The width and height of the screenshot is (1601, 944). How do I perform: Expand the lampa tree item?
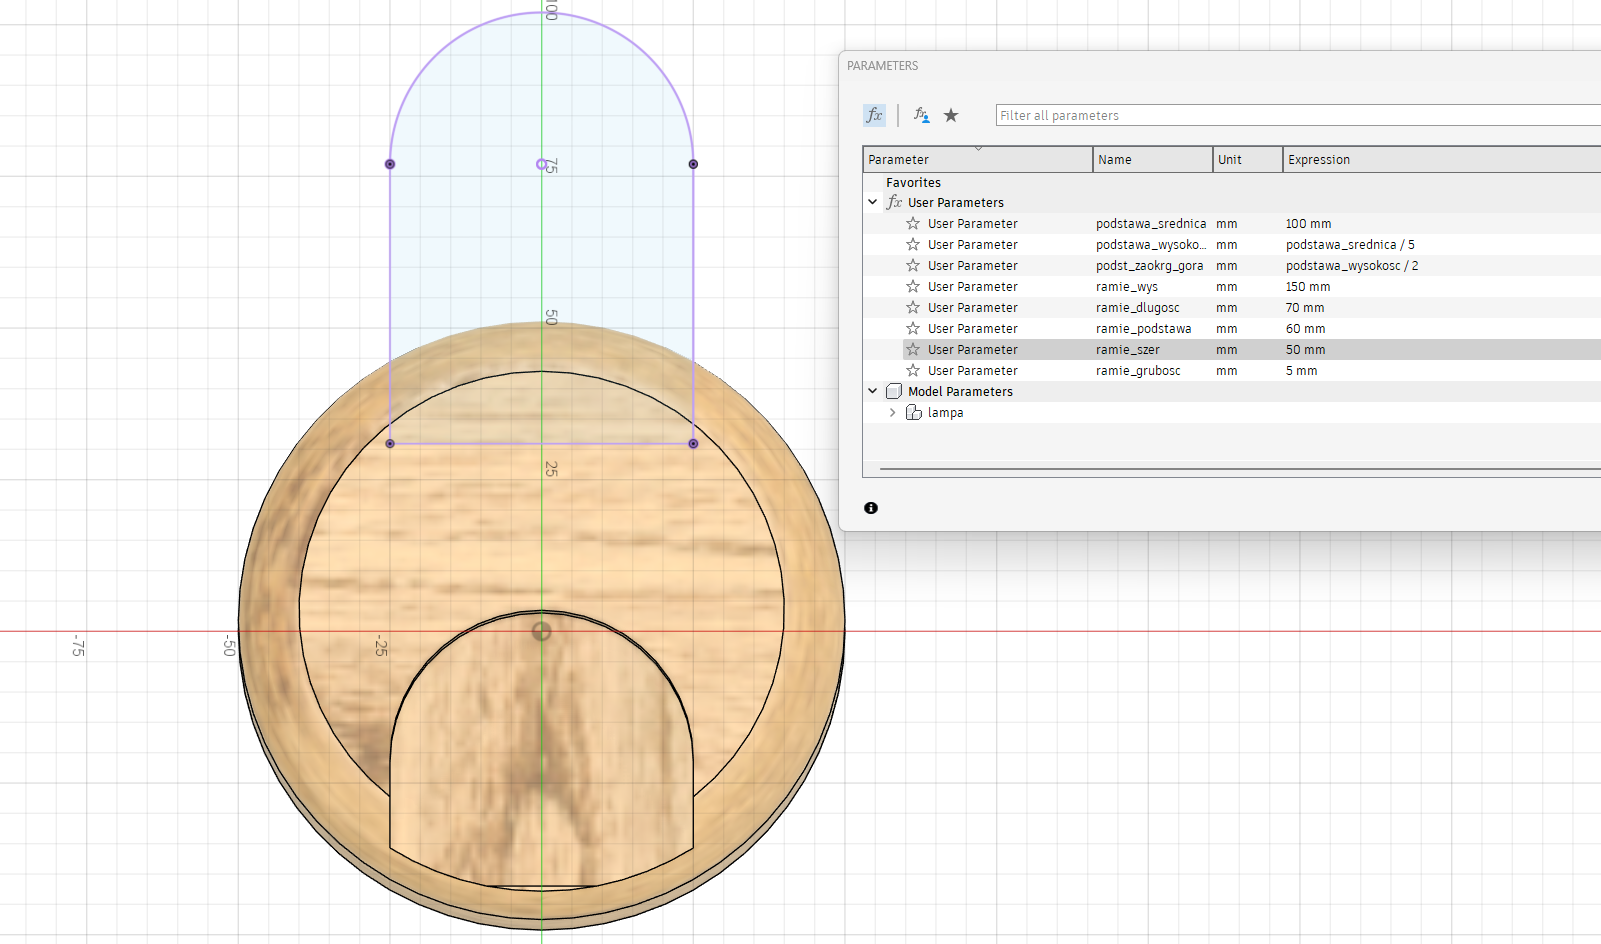tap(893, 412)
